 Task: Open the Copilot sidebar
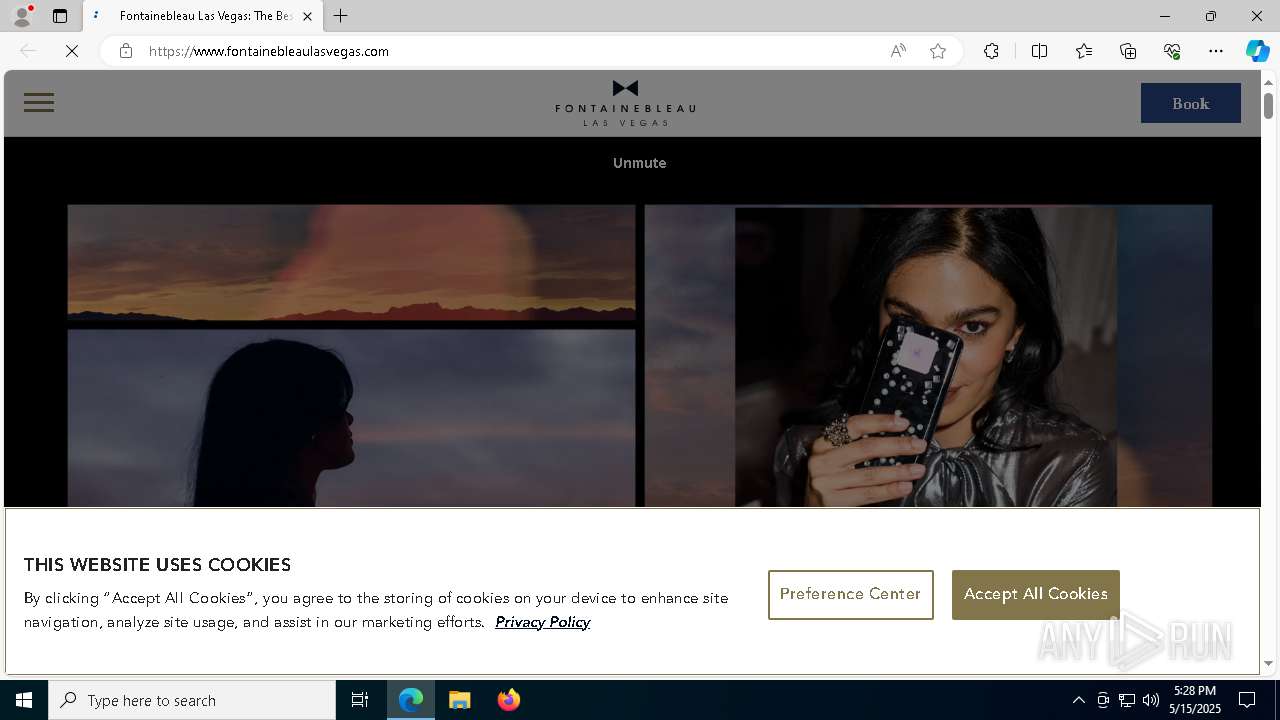(1257, 51)
